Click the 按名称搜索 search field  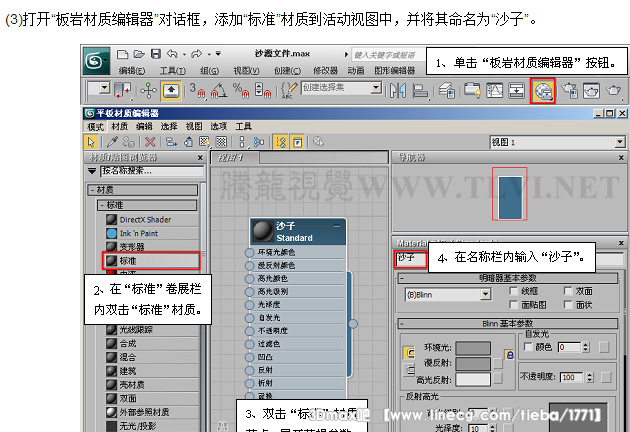(152, 171)
